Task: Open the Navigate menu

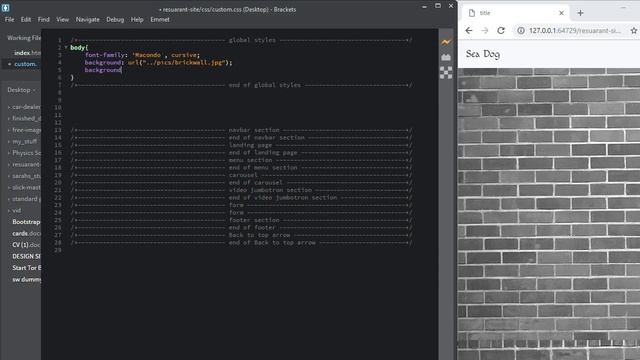Action: point(87,20)
